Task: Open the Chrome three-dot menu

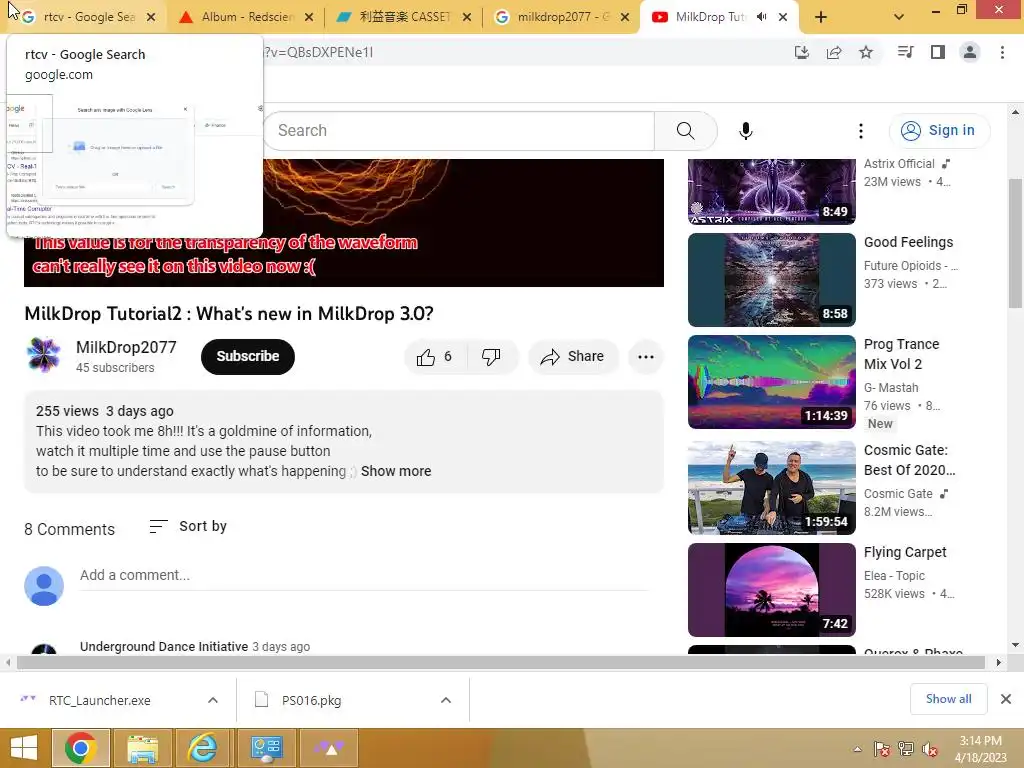Action: tap(1002, 52)
